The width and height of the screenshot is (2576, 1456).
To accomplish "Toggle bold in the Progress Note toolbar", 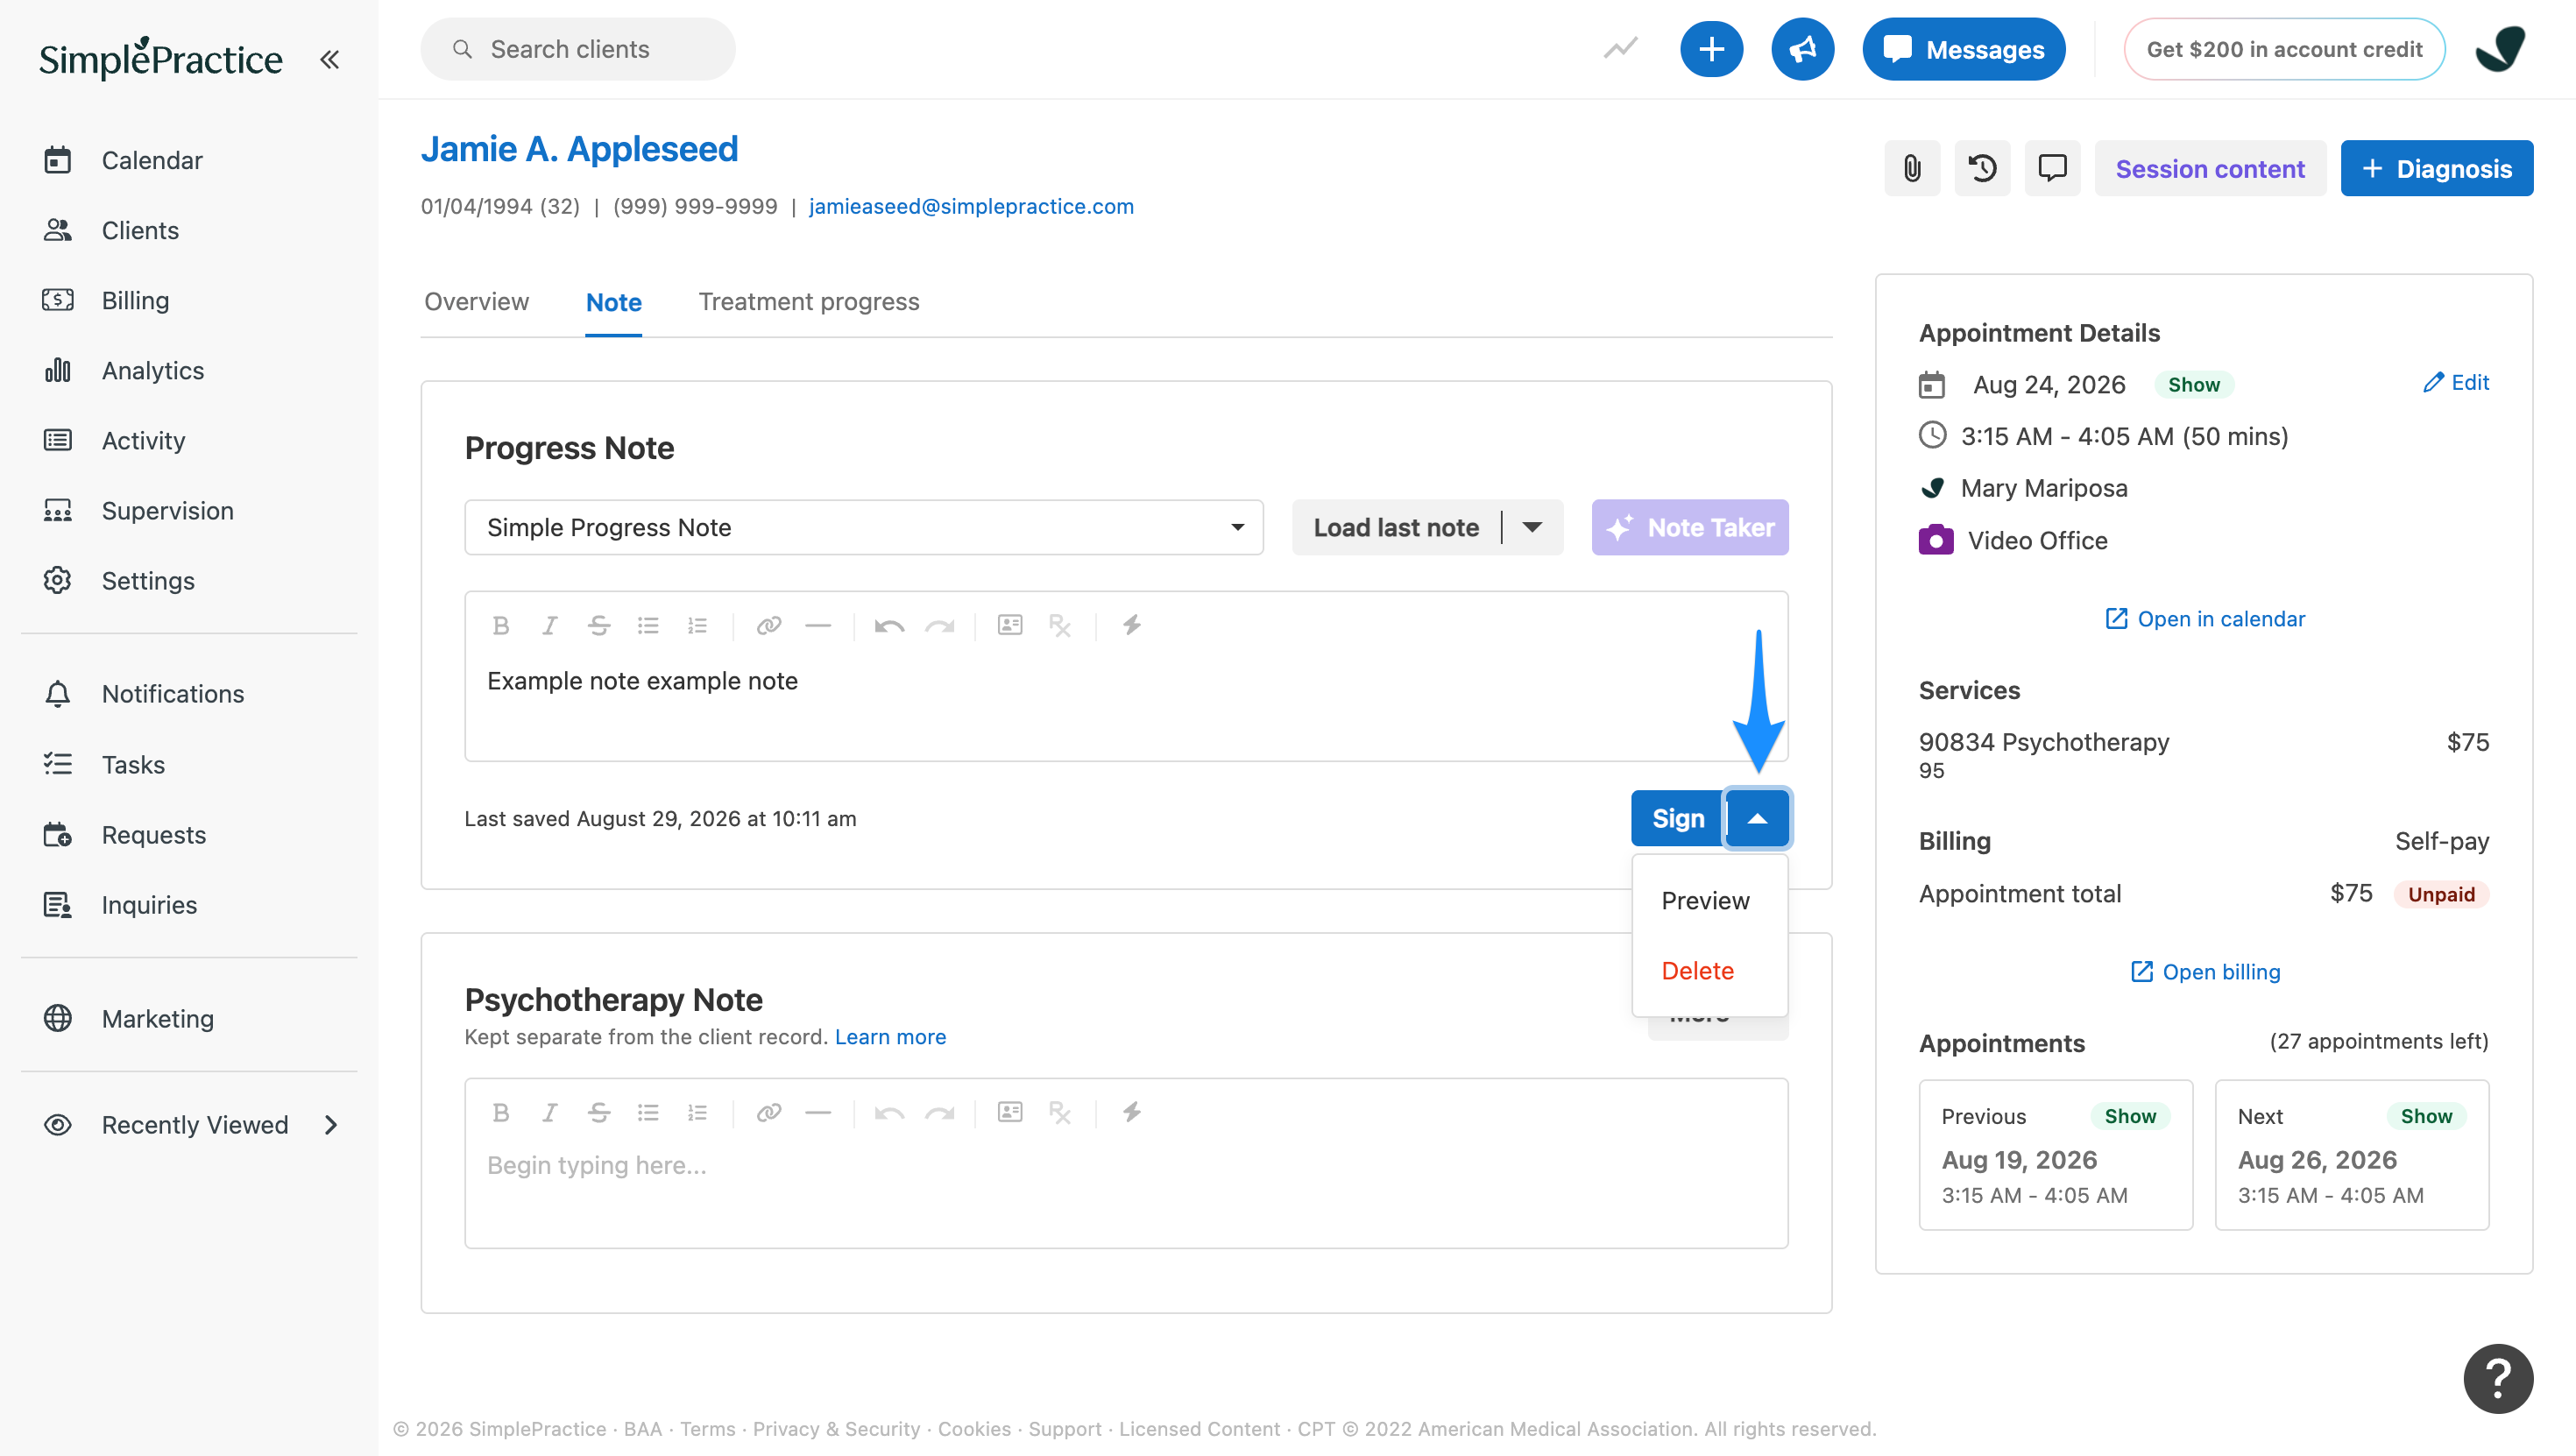I will 501,625.
